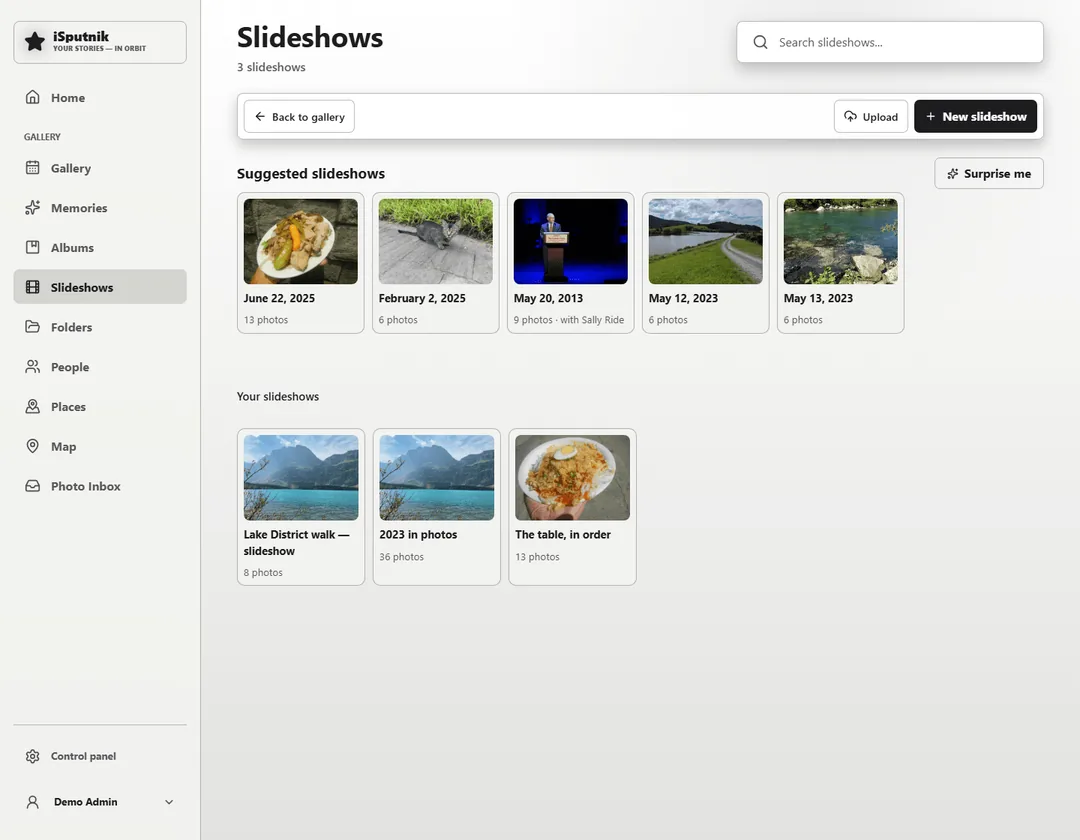Click the "36 photos" label

tap(402, 556)
